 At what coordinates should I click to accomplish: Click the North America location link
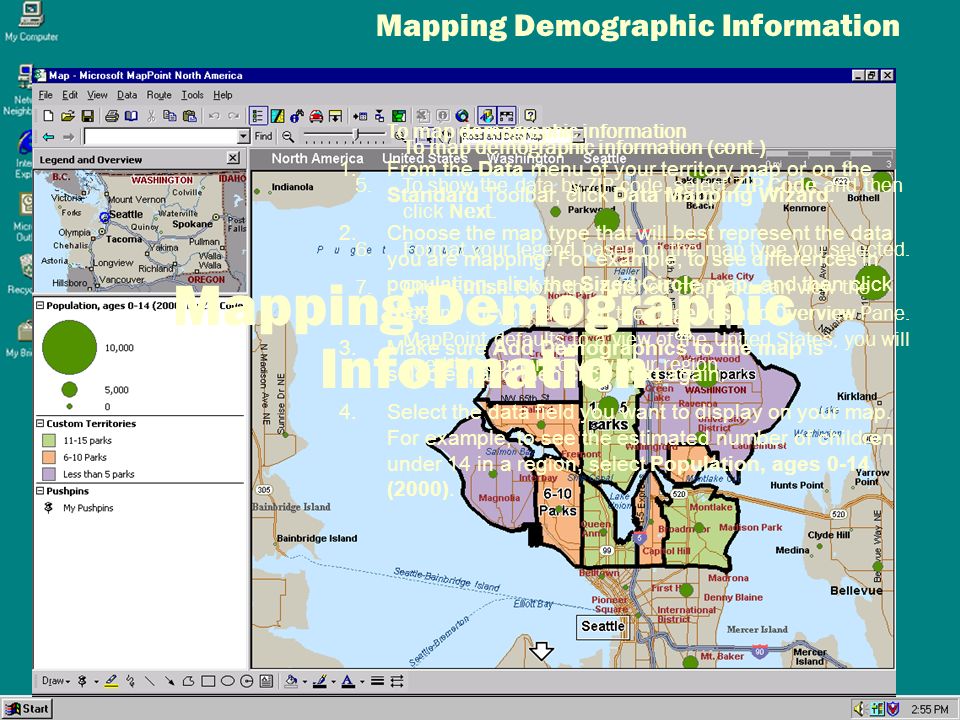[x=317, y=159]
